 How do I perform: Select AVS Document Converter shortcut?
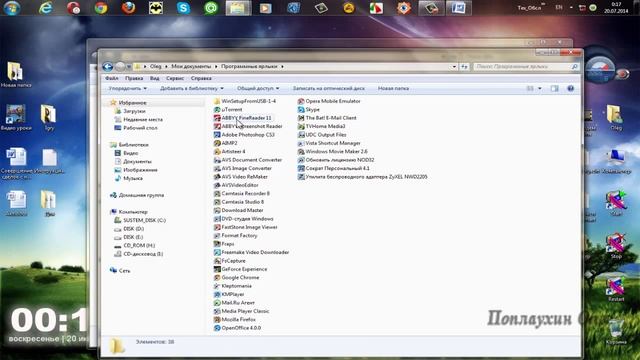248,160
